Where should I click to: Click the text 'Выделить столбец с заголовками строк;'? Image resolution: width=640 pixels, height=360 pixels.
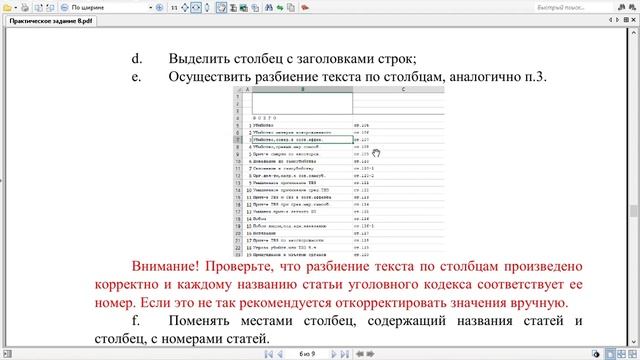292,59
